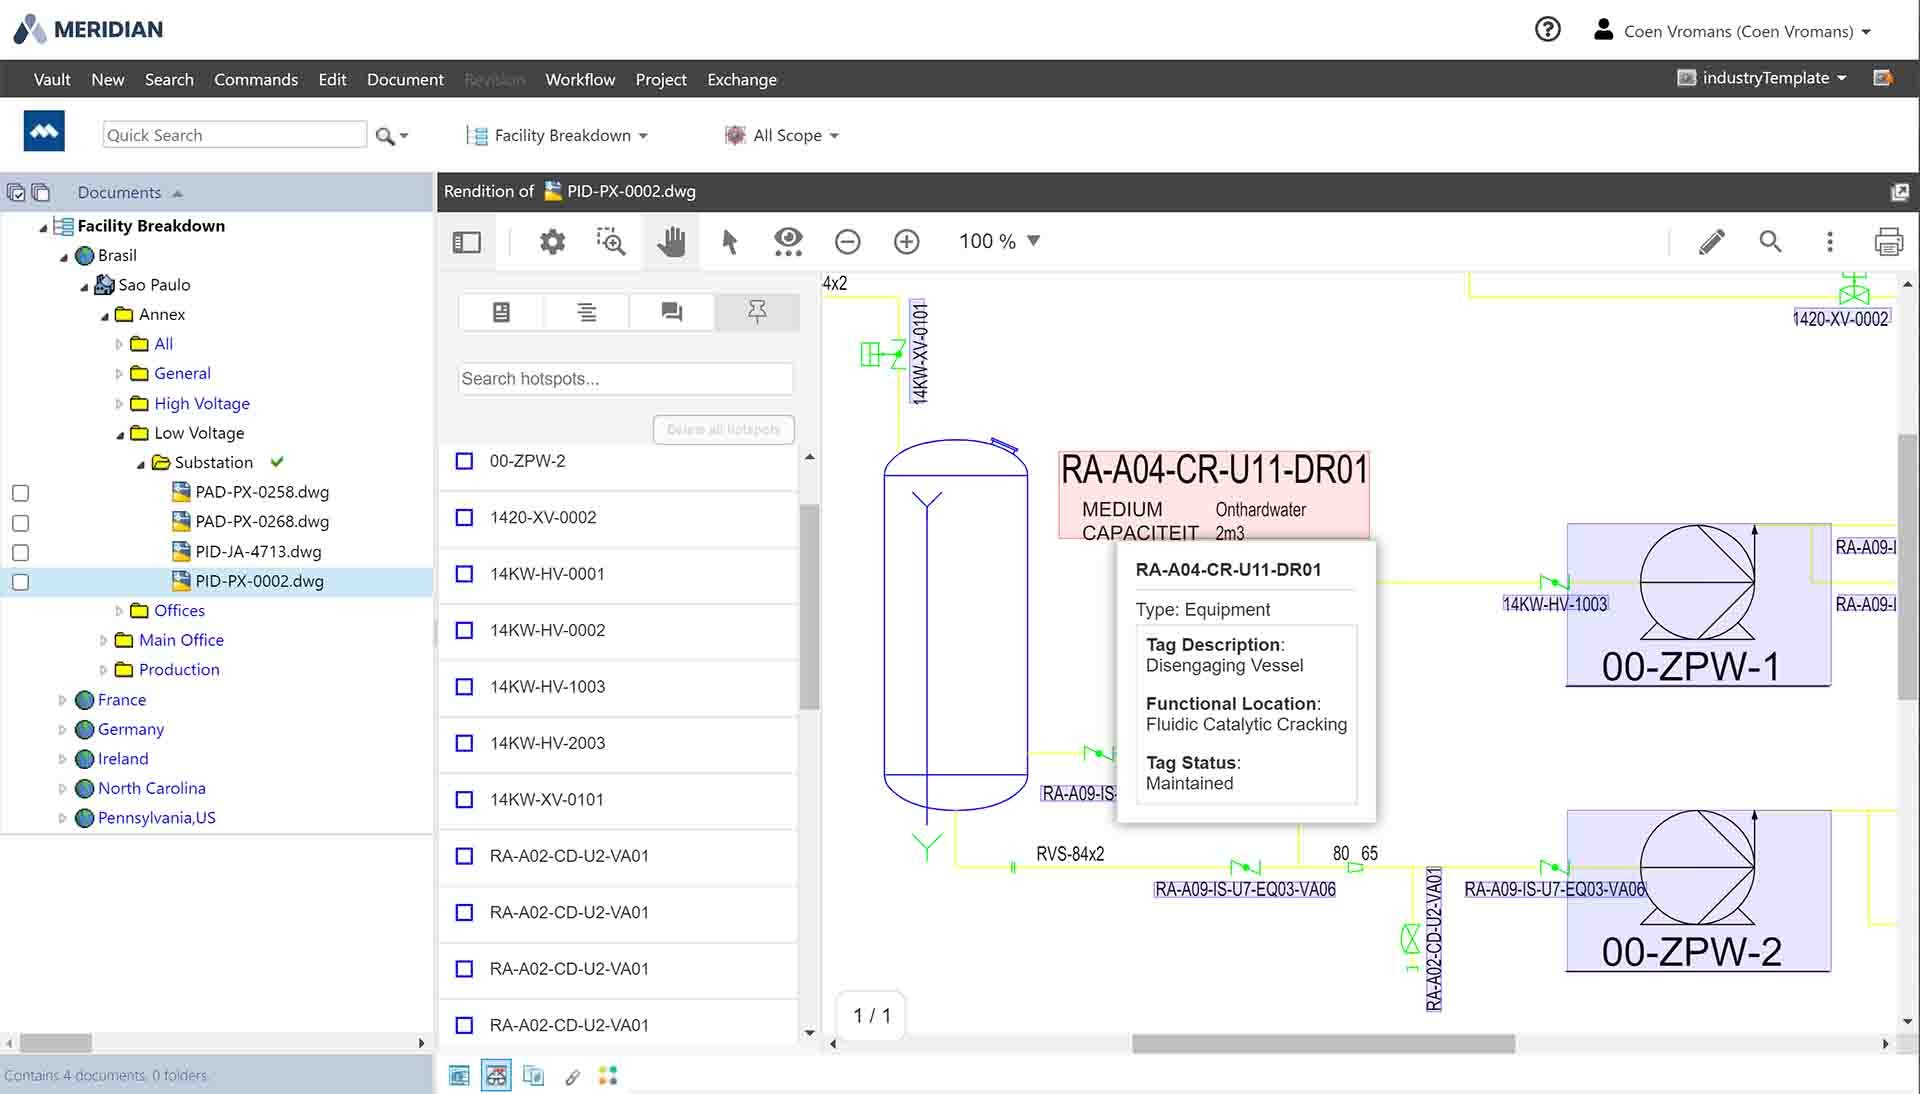Click the Delete all hotspots button
This screenshot has height=1094, width=1920.
723,429
